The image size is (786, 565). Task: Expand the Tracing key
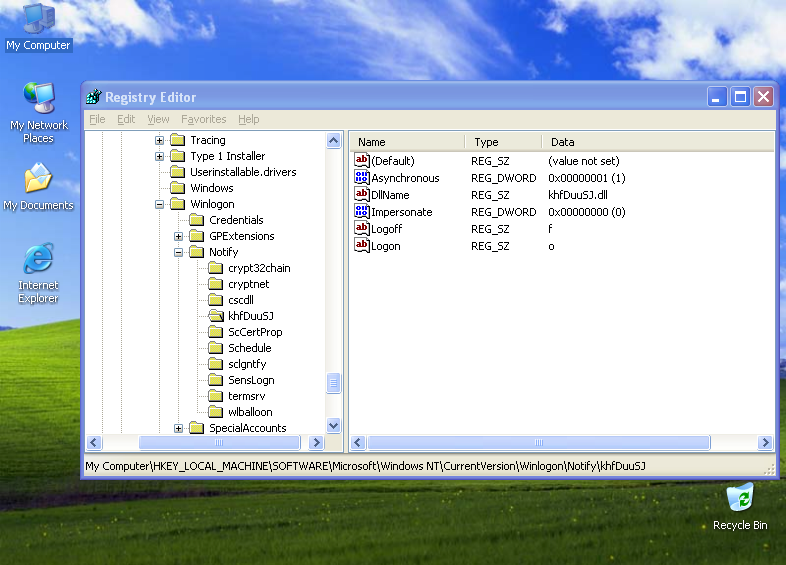point(159,140)
